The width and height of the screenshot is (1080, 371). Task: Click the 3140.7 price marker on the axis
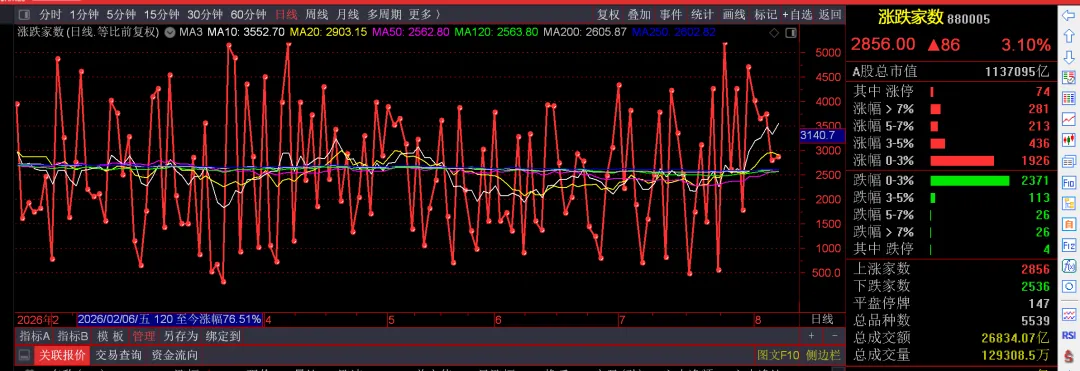coord(818,136)
